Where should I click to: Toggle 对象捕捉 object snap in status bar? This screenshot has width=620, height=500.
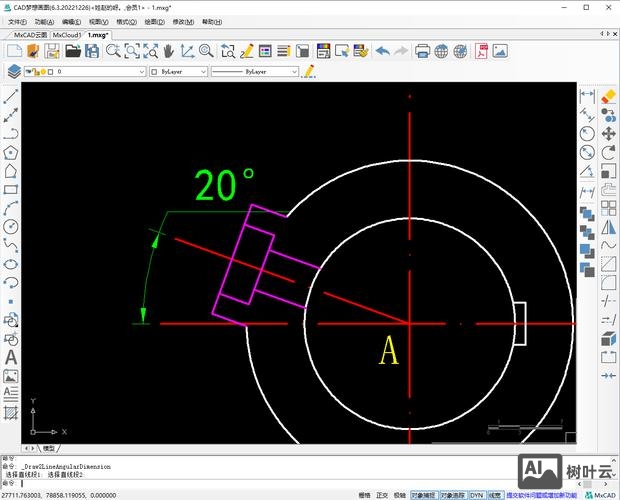[x=424, y=494]
